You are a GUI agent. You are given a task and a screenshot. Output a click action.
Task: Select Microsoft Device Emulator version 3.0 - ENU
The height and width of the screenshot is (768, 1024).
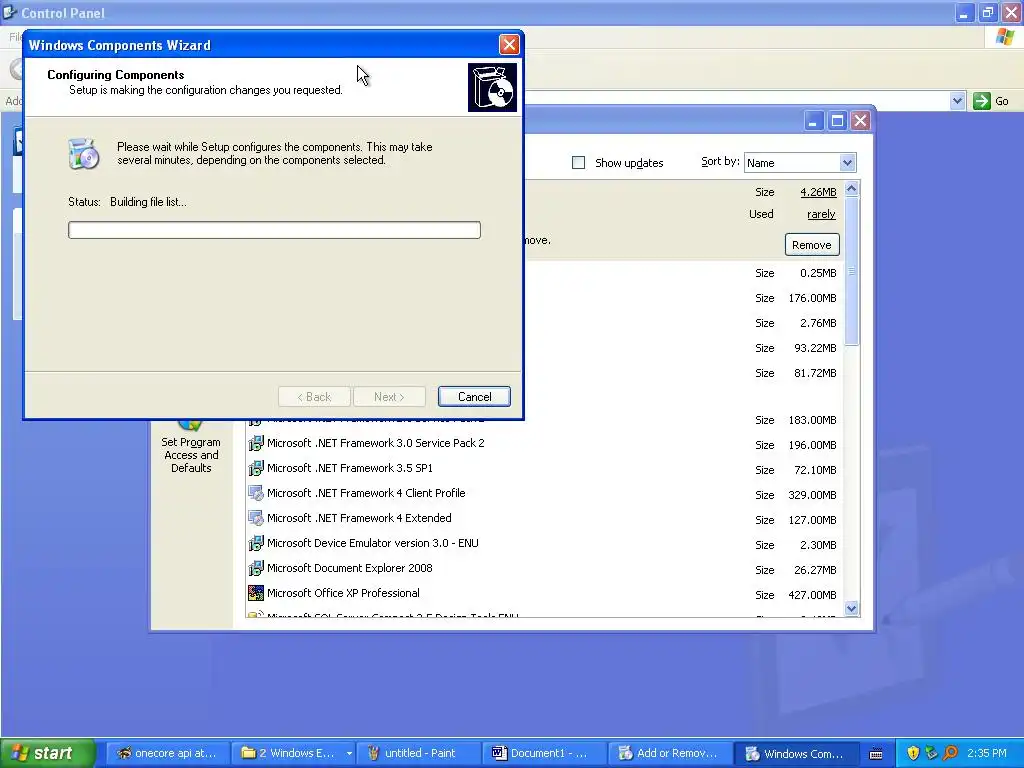coord(372,543)
